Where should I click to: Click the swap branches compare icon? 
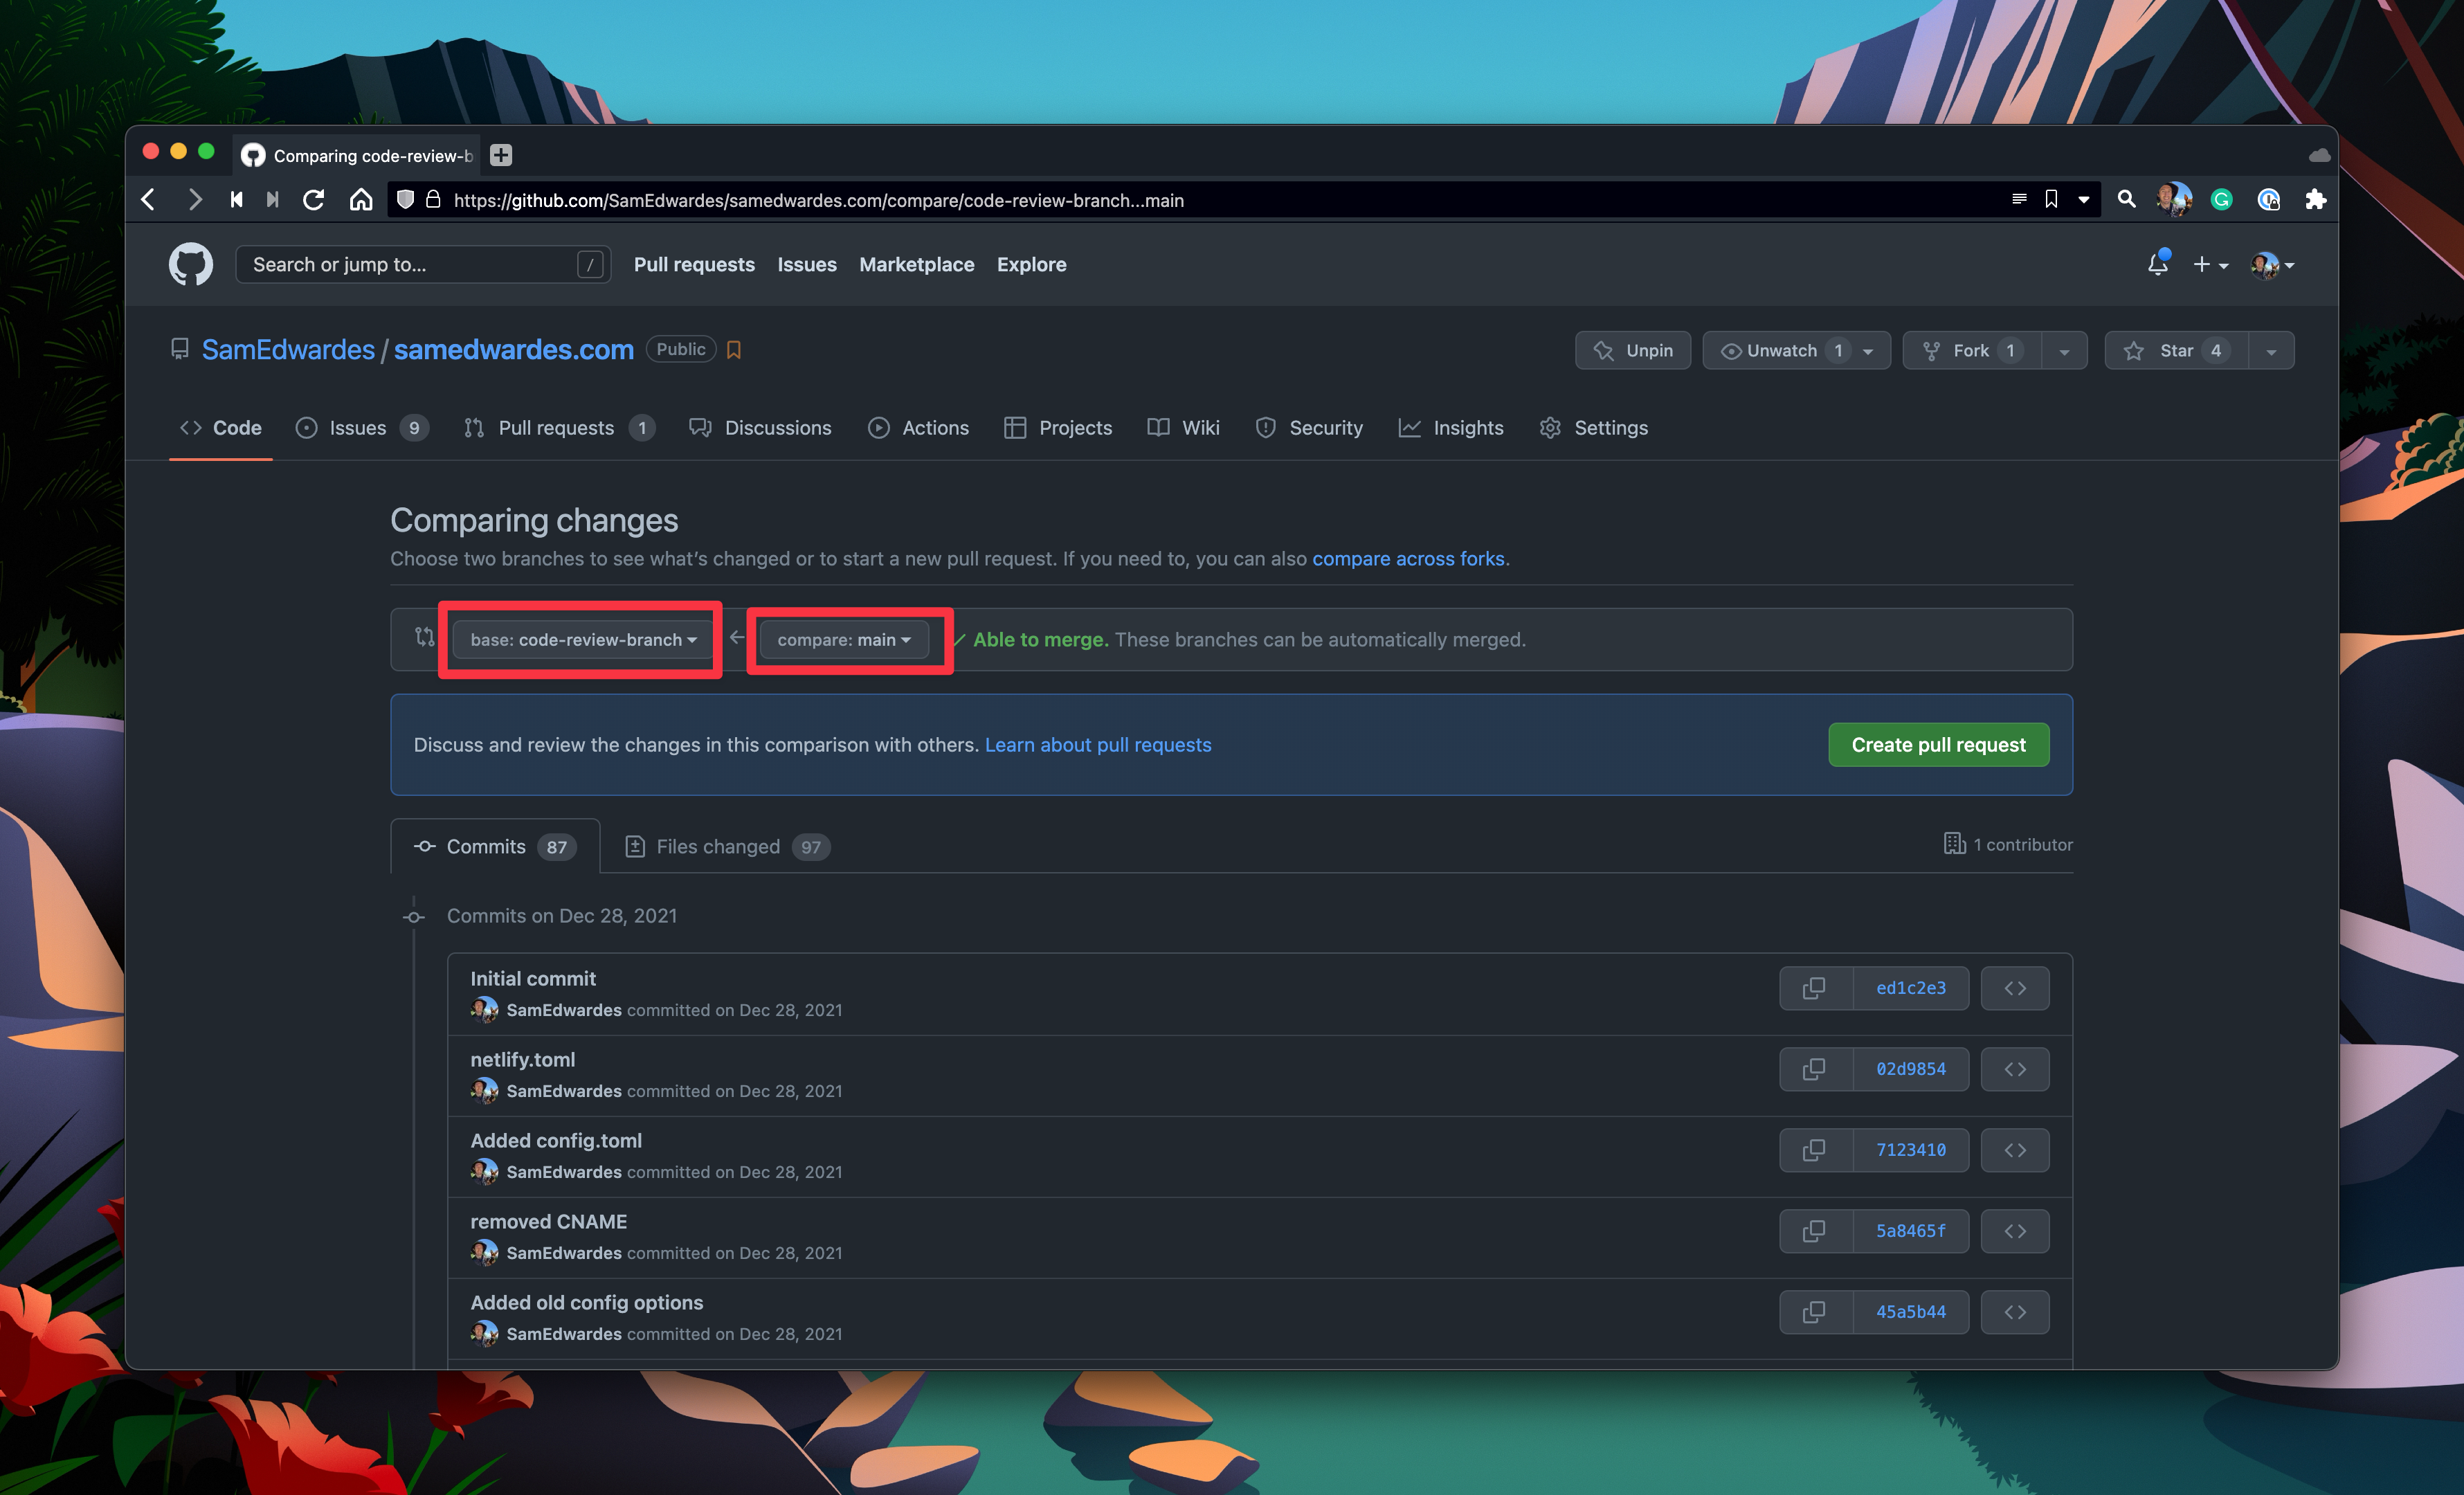(x=424, y=637)
